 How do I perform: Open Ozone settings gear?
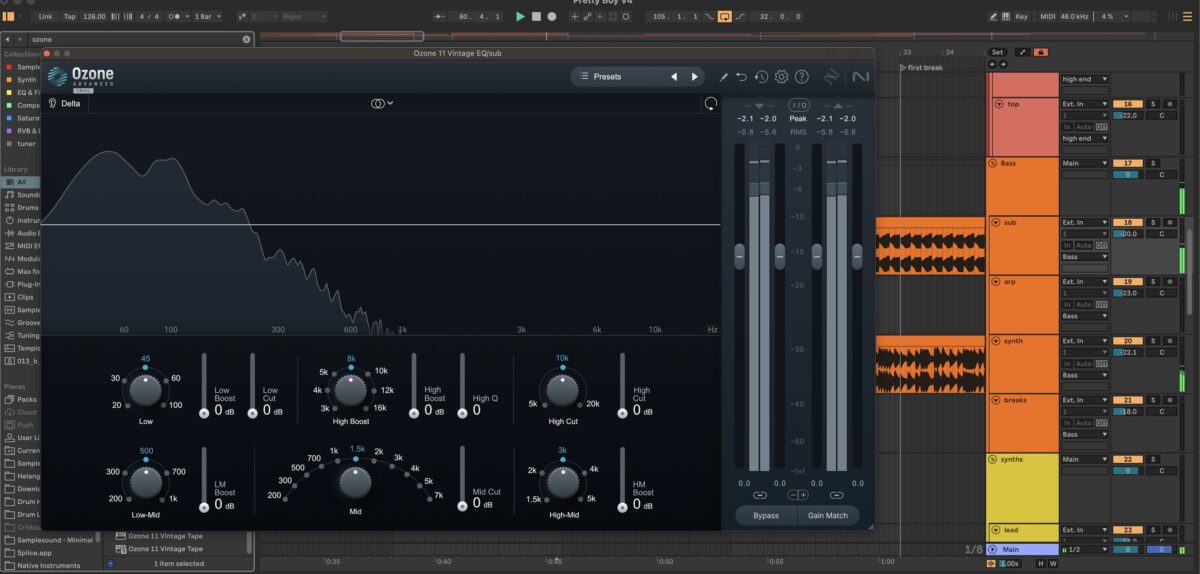tap(782, 77)
